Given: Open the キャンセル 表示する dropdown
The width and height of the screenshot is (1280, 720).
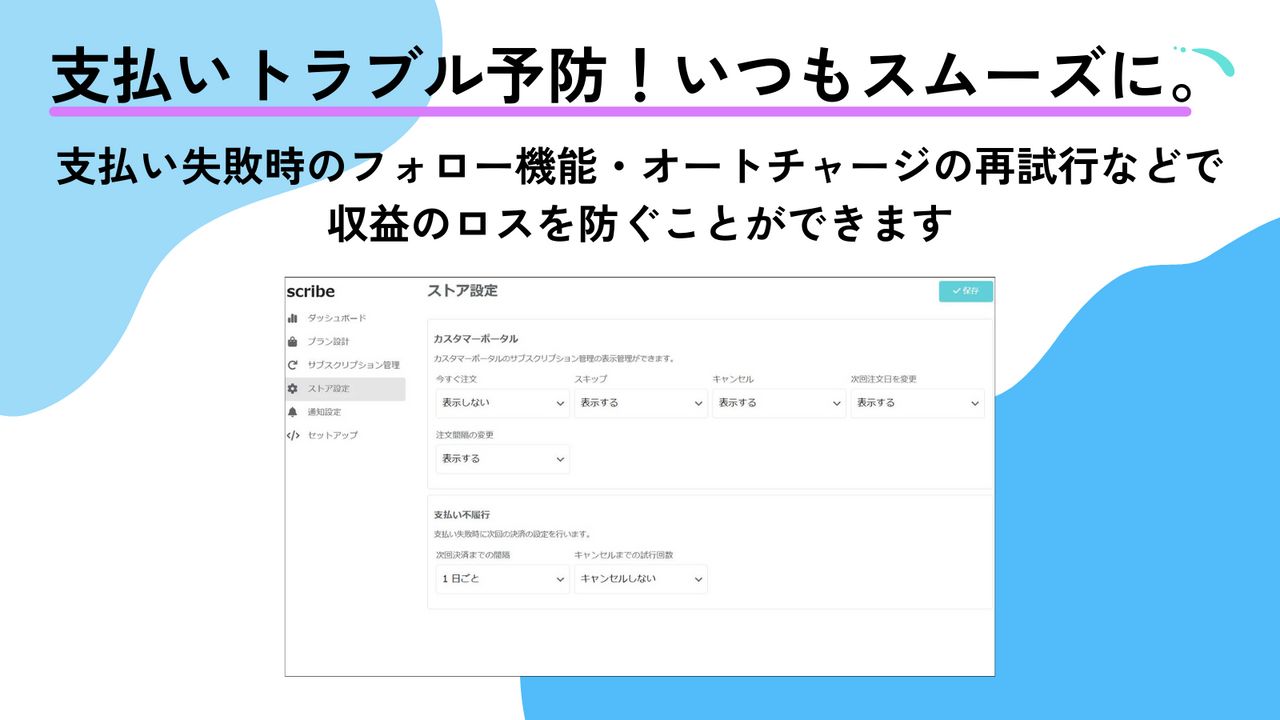Looking at the screenshot, I should point(779,403).
